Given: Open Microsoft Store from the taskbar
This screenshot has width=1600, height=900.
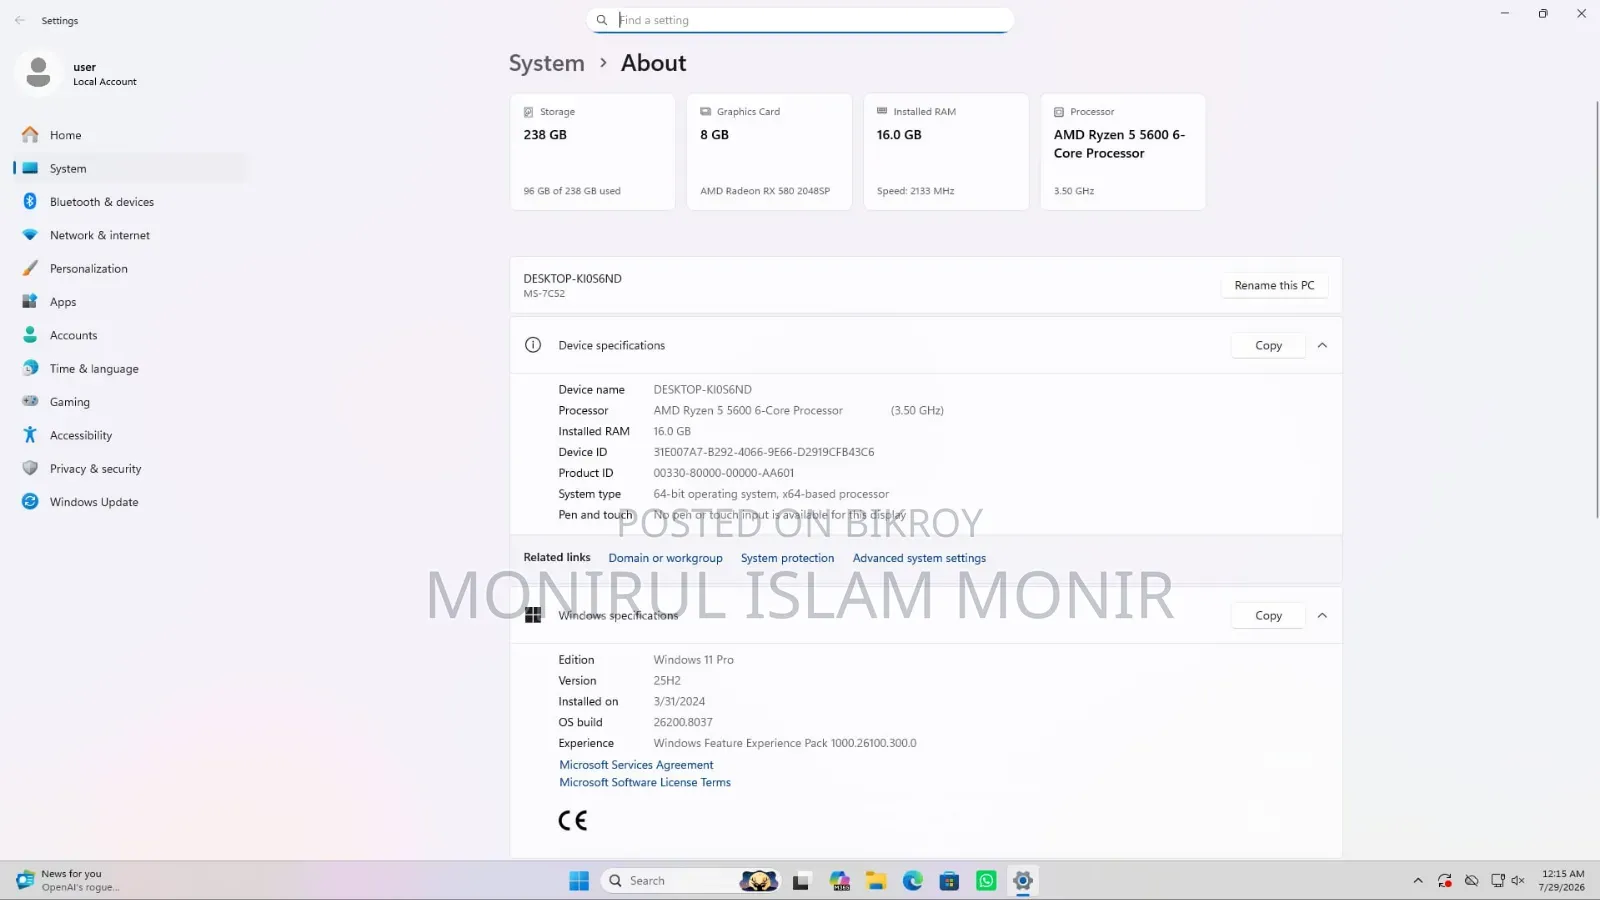Looking at the screenshot, I should point(949,881).
